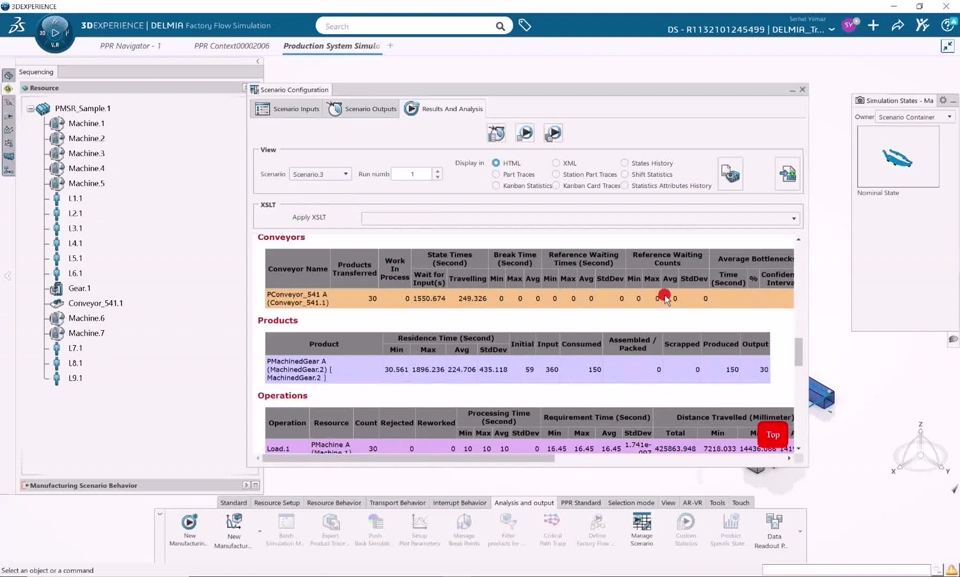Click the Nominal State thumbnail
The image size is (960, 577).
pyautogui.click(x=898, y=156)
